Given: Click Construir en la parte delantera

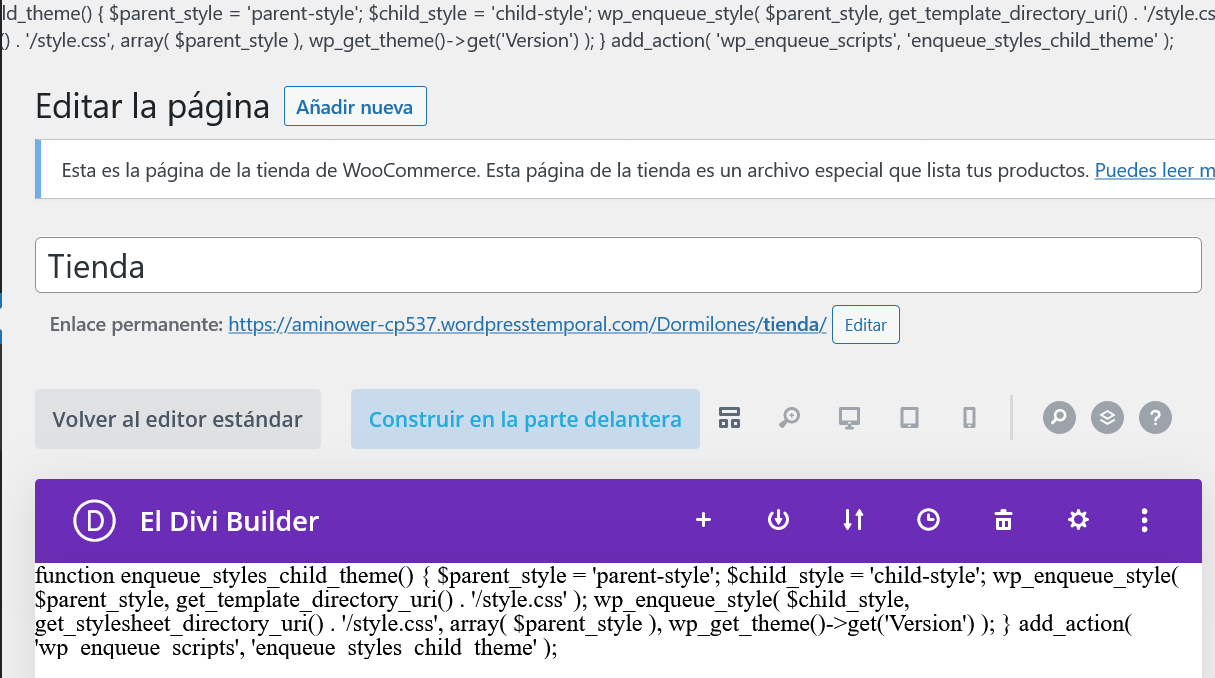Looking at the screenshot, I should (525, 419).
